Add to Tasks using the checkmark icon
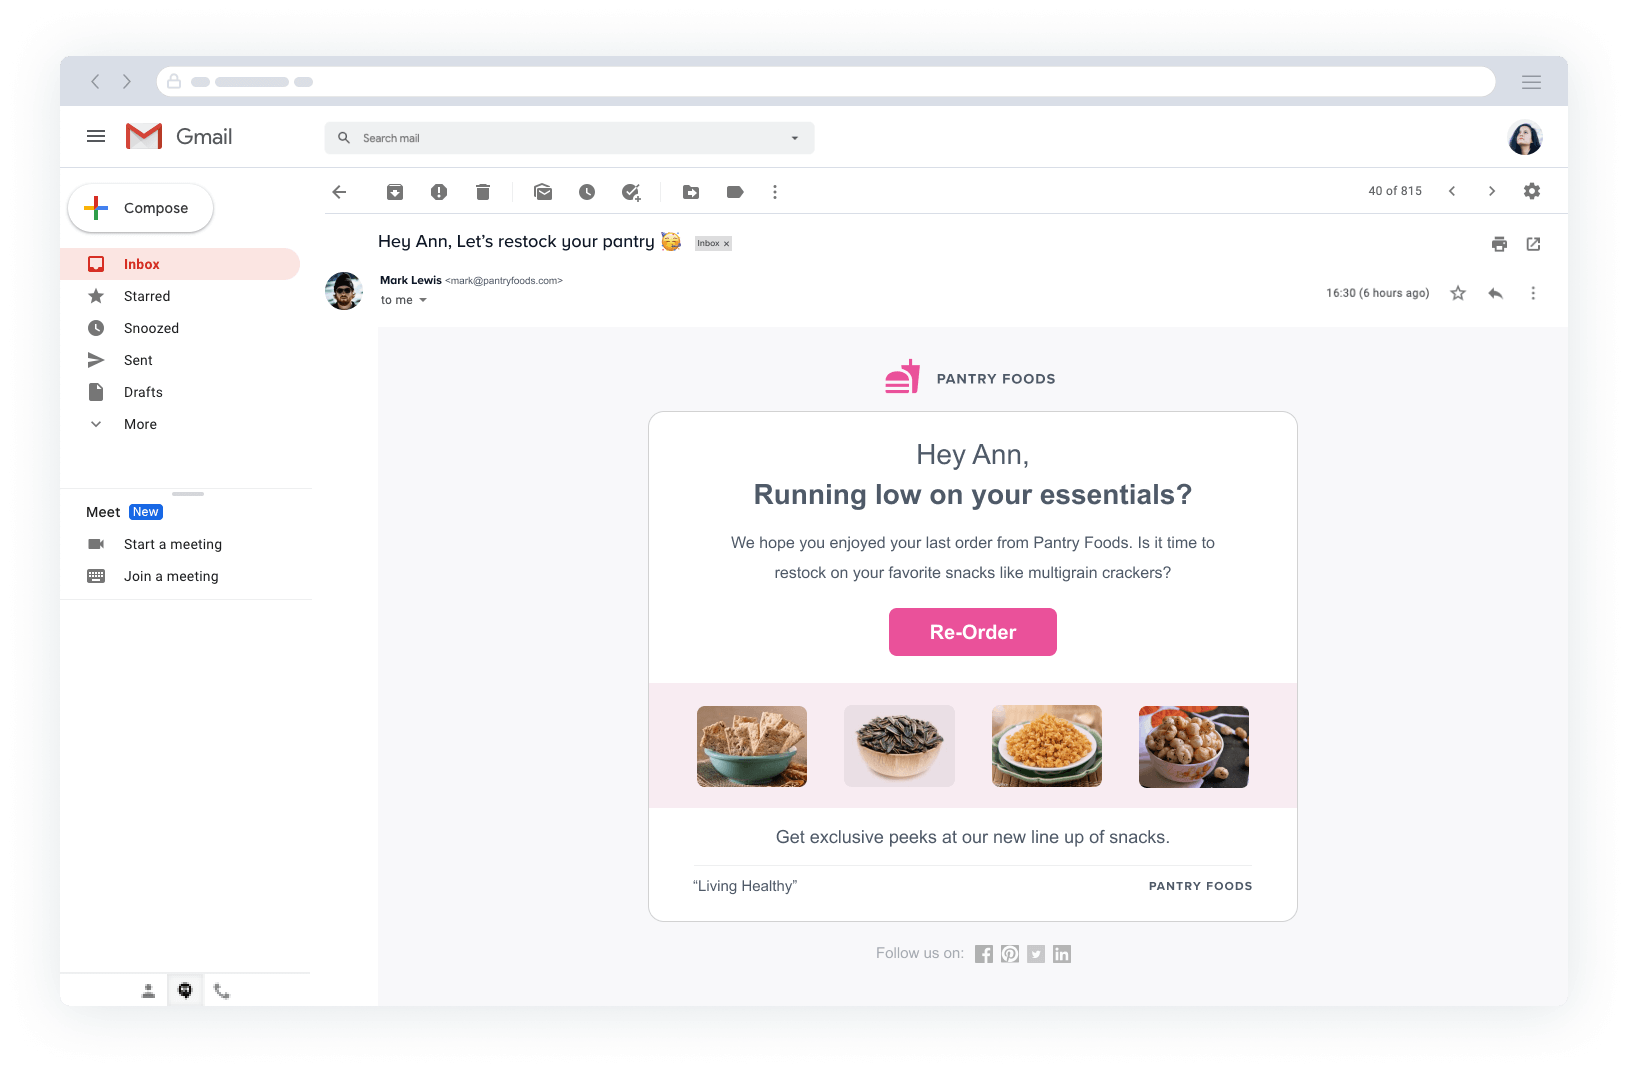Screen dimensions: 1628x1070 (x=631, y=192)
